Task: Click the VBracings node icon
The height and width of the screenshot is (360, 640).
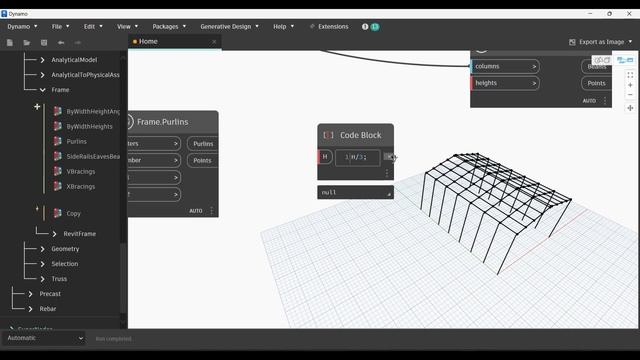Action: click(x=58, y=171)
